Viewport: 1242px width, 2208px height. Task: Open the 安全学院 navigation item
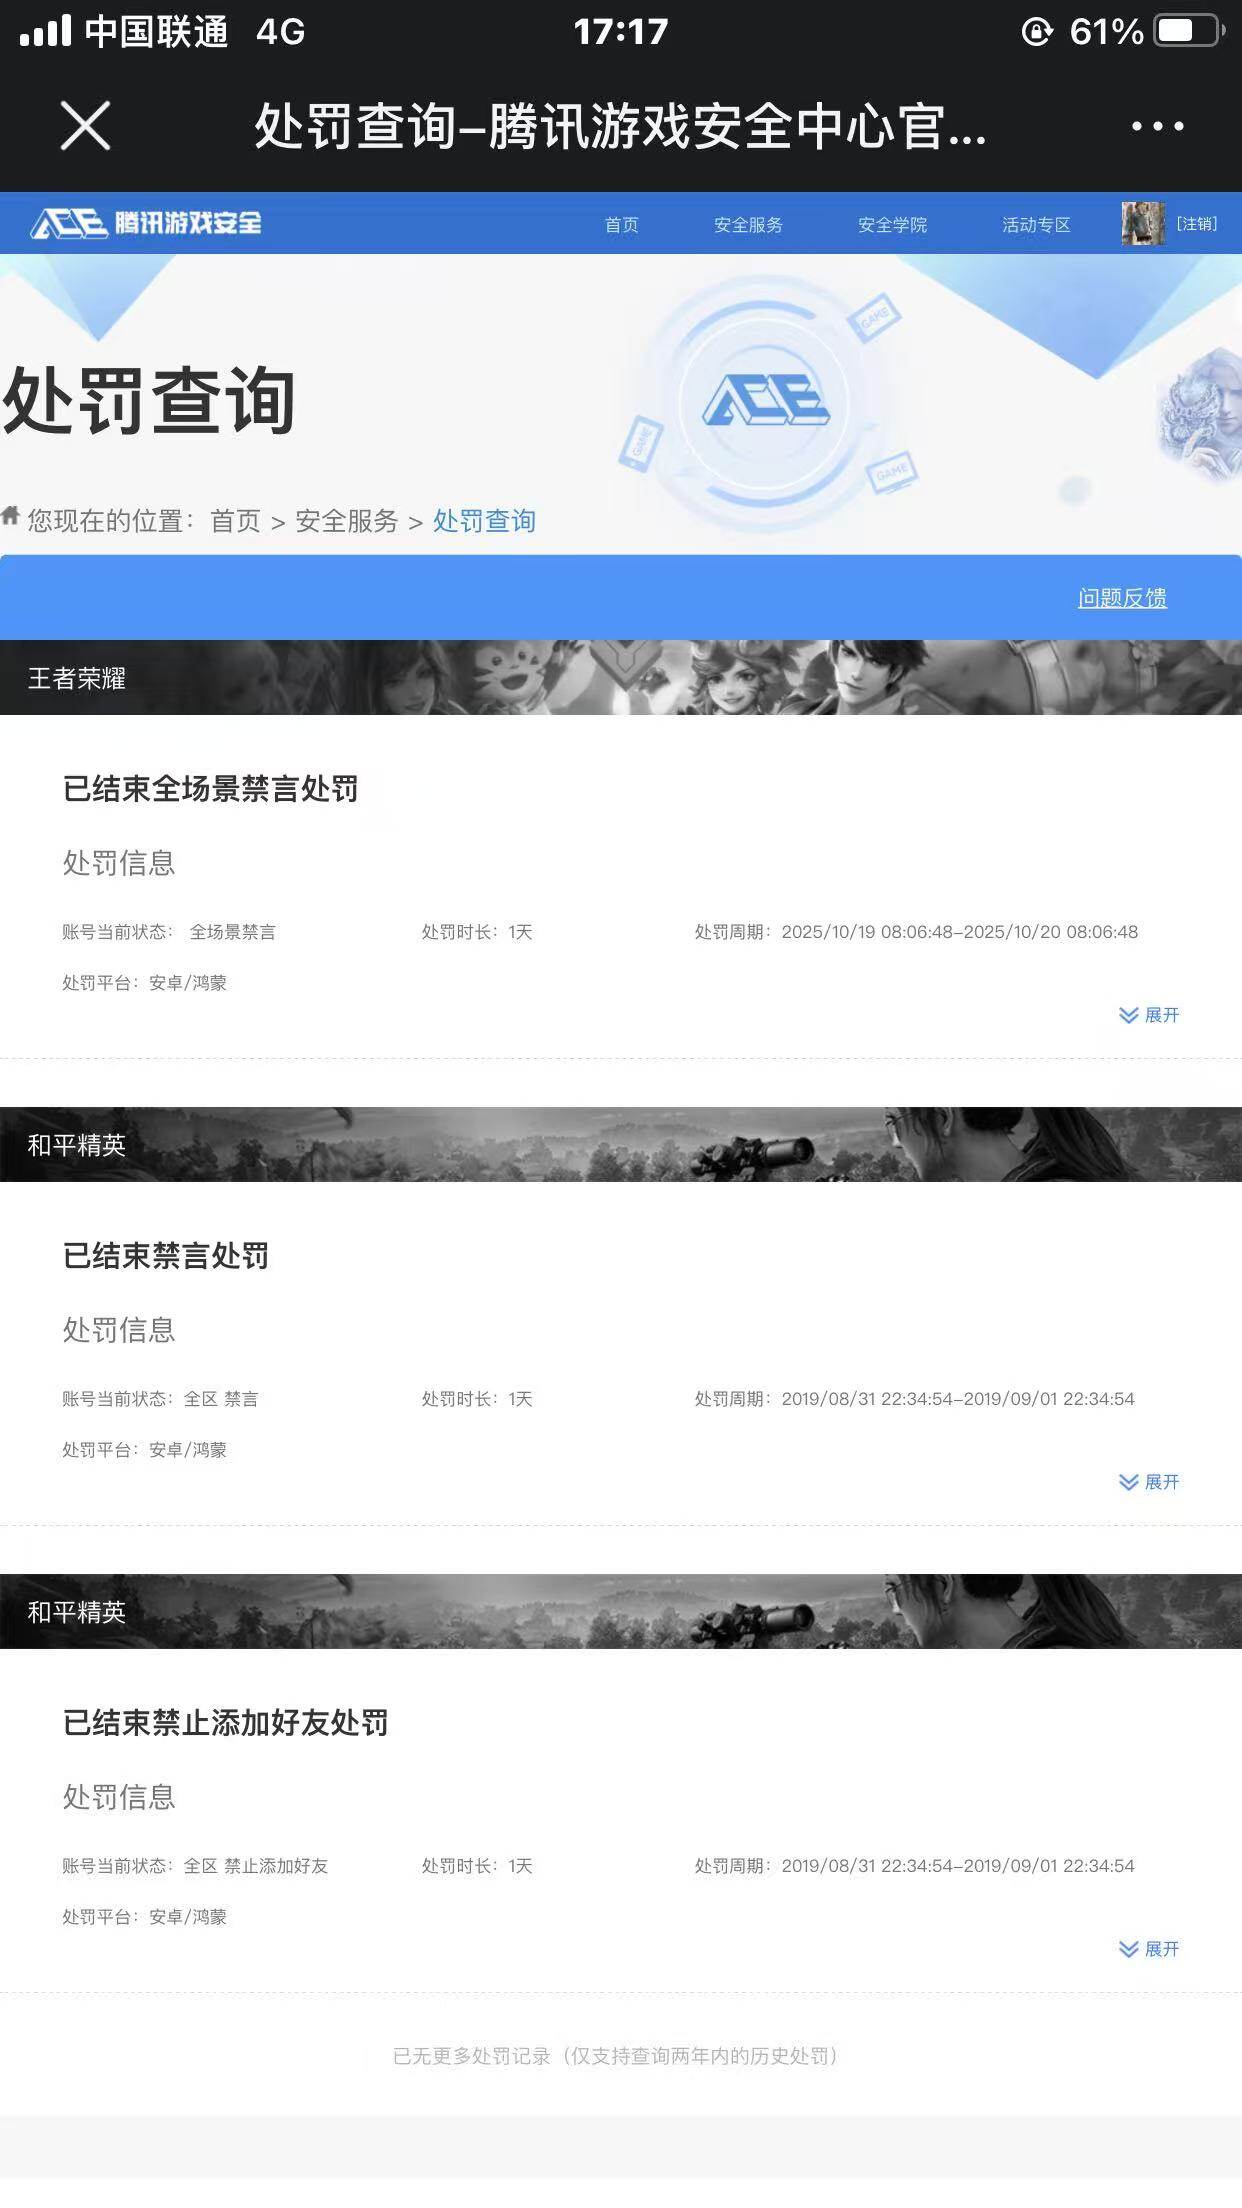[x=892, y=225]
